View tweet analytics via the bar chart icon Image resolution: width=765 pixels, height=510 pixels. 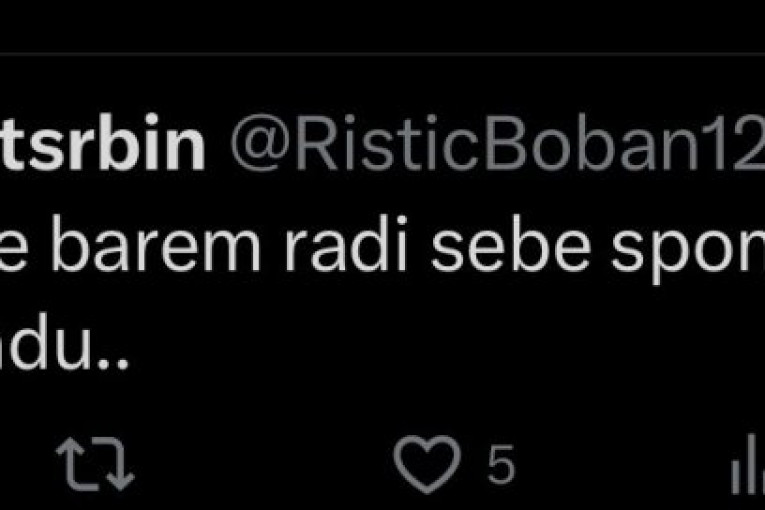748,464
